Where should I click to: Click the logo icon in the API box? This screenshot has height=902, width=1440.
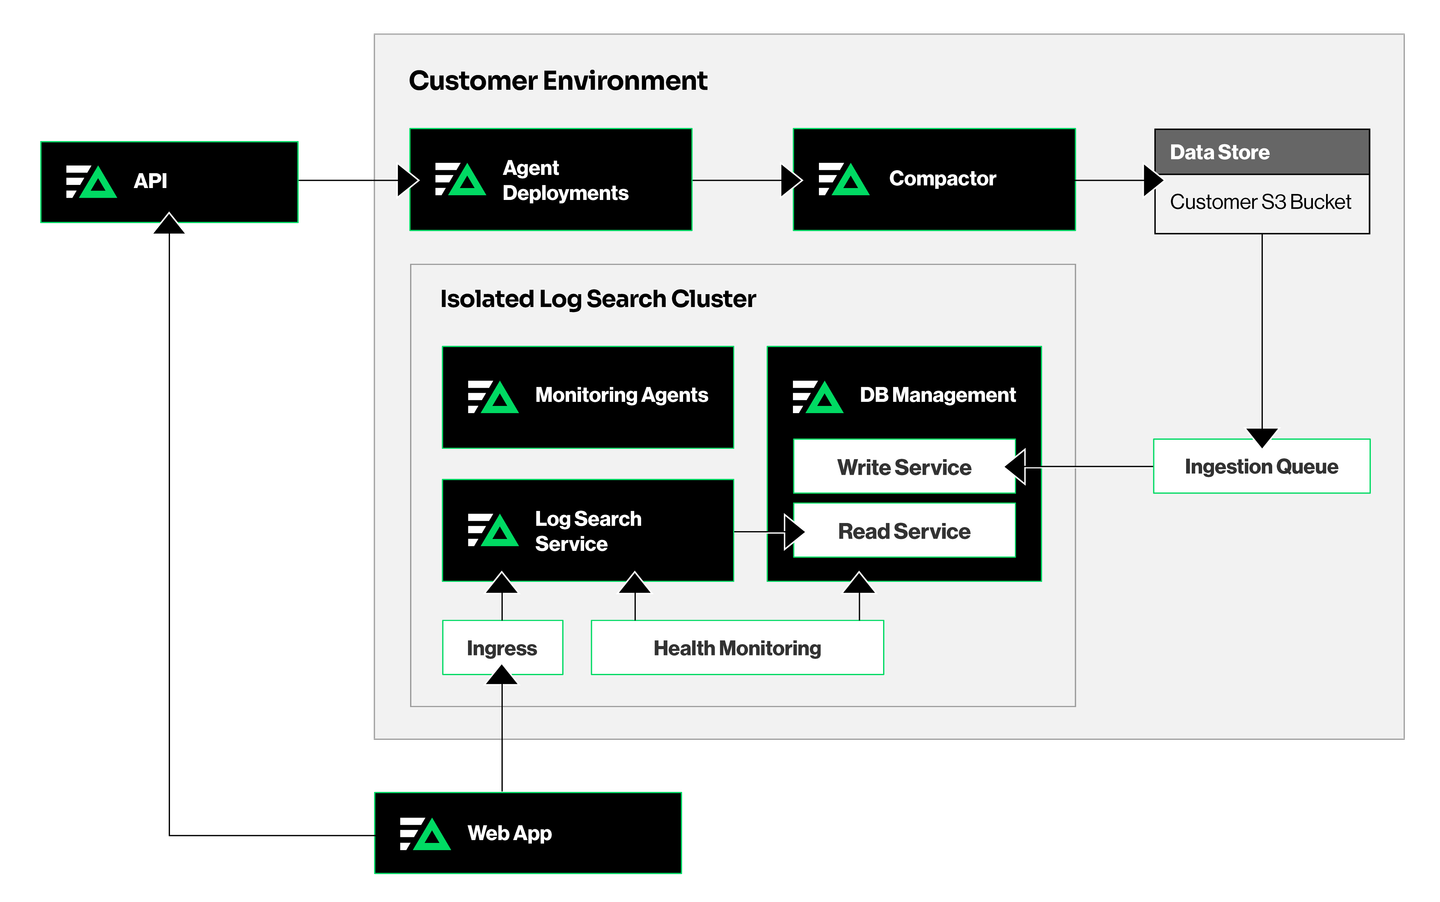[91, 182]
